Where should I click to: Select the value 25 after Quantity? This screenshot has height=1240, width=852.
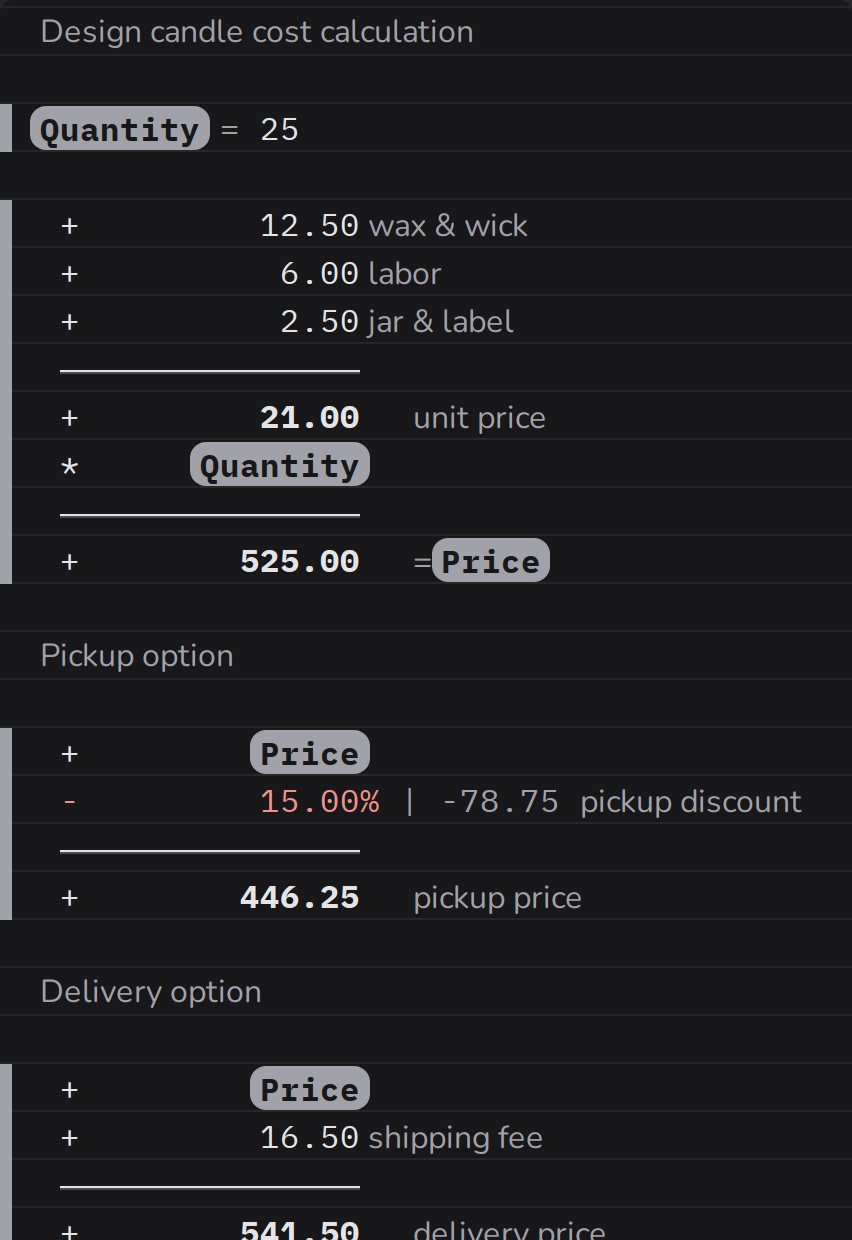tap(280, 130)
